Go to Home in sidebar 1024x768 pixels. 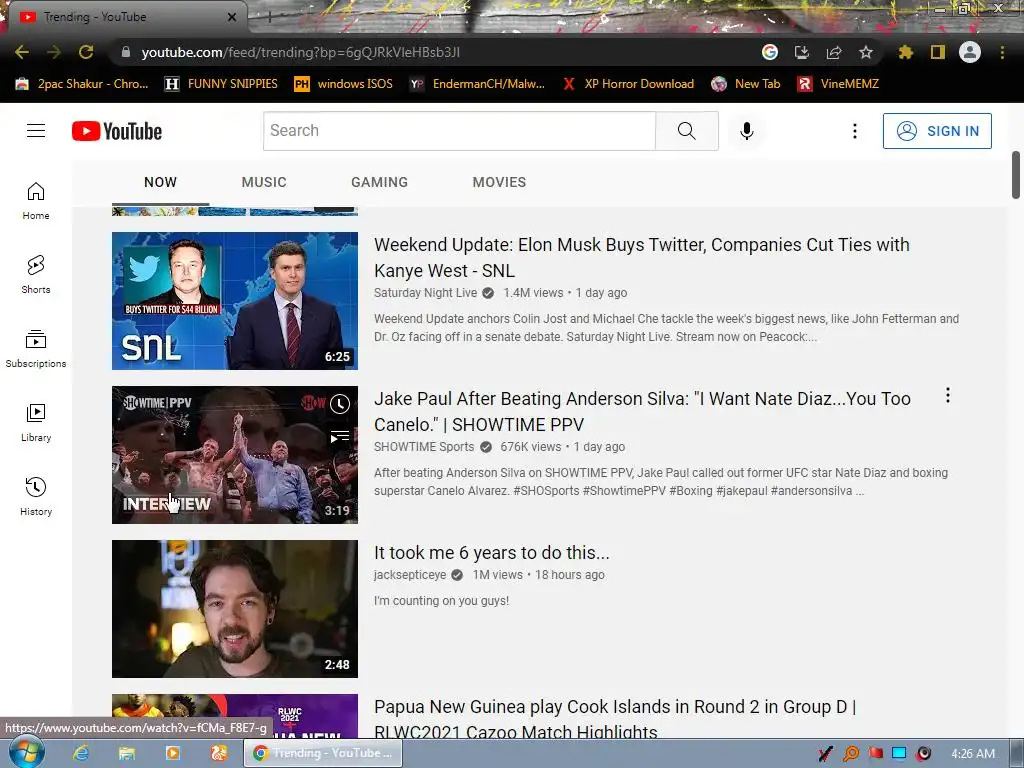(36, 200)
